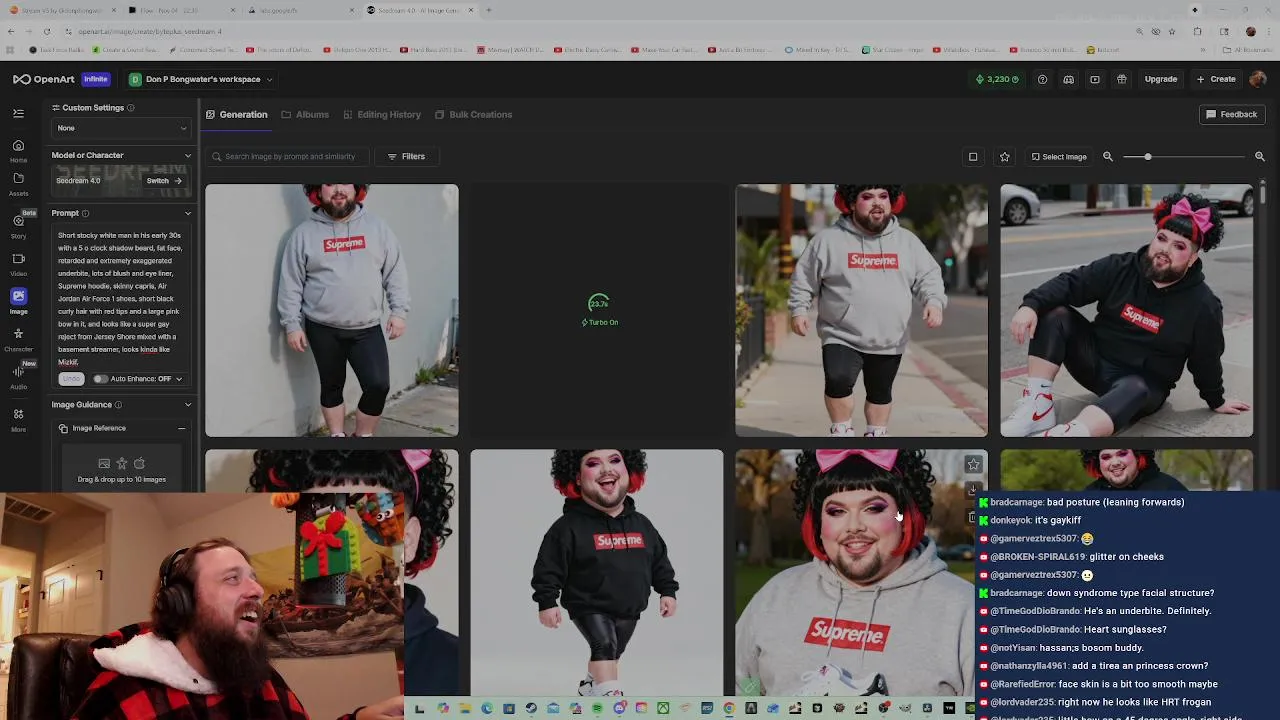1280x720 pixels.
Task: Open the Discord community icon
Action: 1068,79
